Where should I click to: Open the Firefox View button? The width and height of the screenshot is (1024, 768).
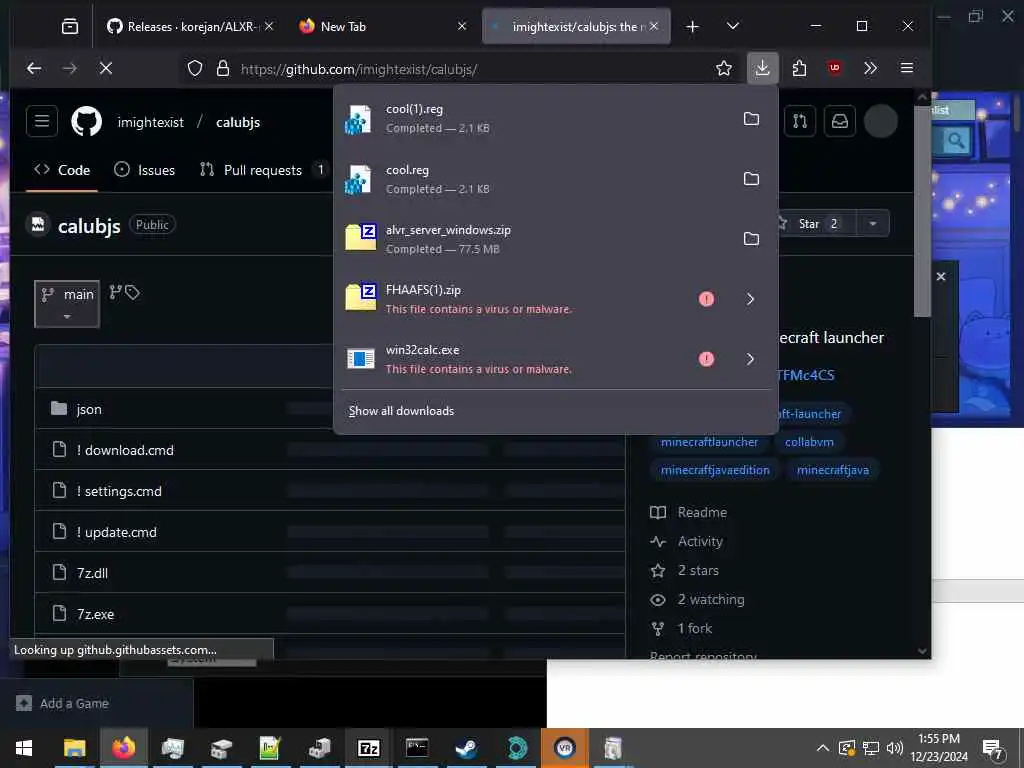click(70, 26)
